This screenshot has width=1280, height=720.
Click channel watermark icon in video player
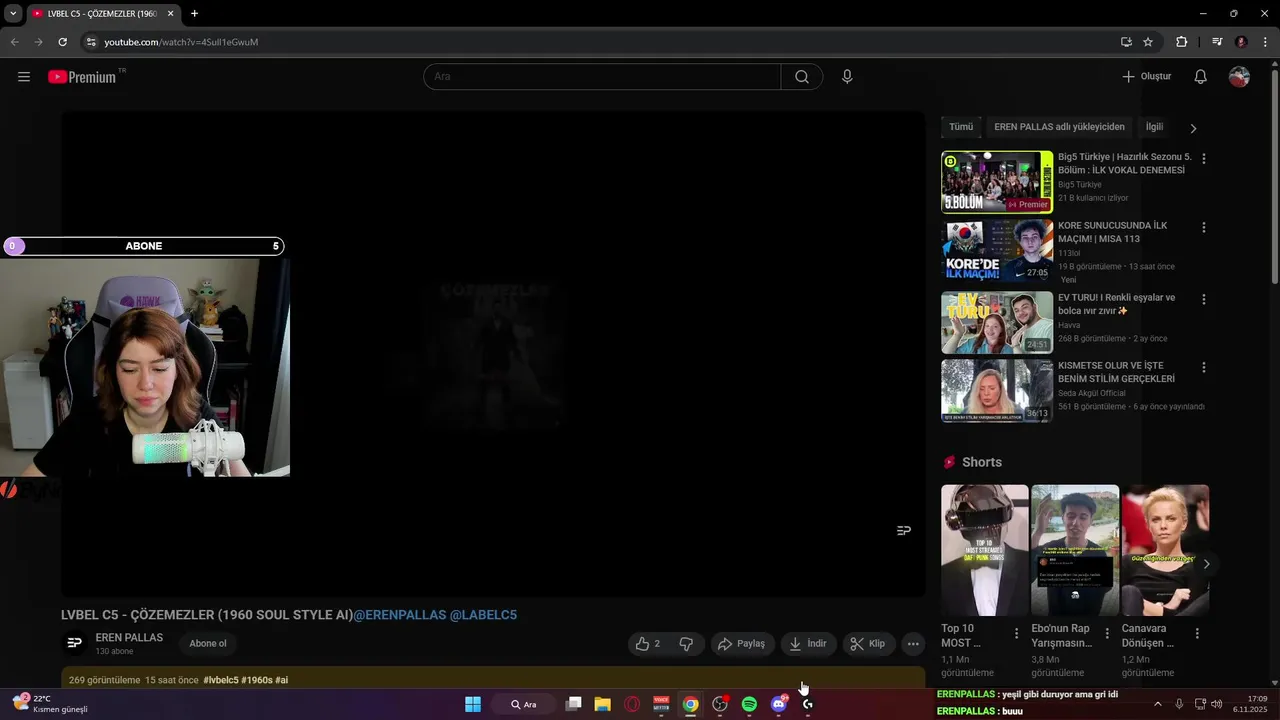(903, 530)
